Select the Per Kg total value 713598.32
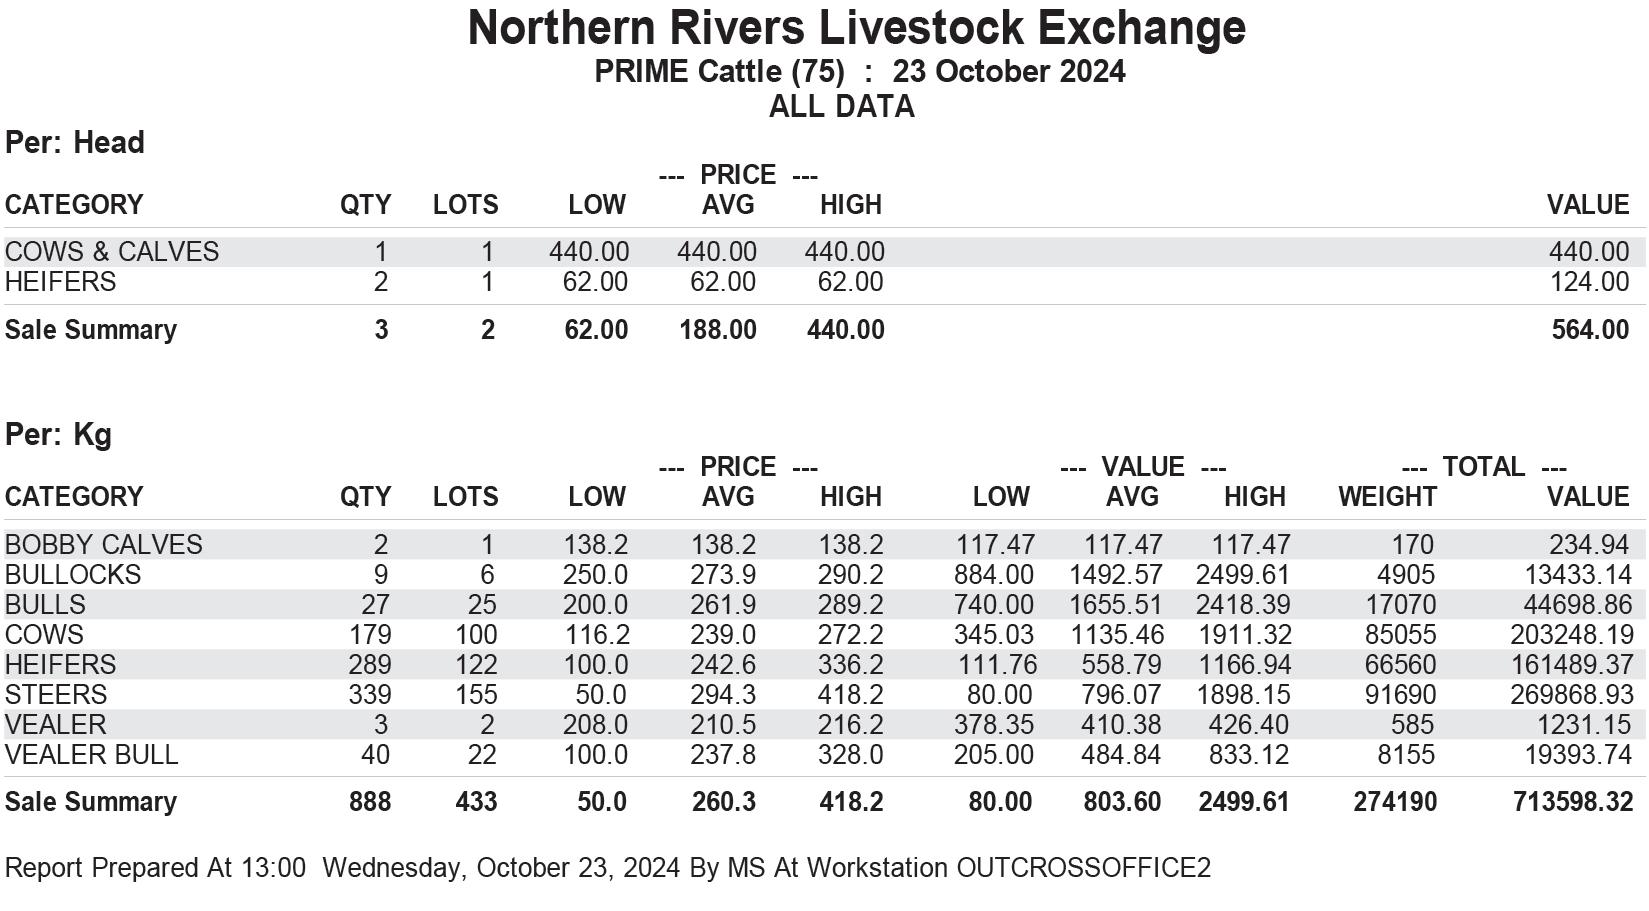1649x911 pixels. (1572, 802)
